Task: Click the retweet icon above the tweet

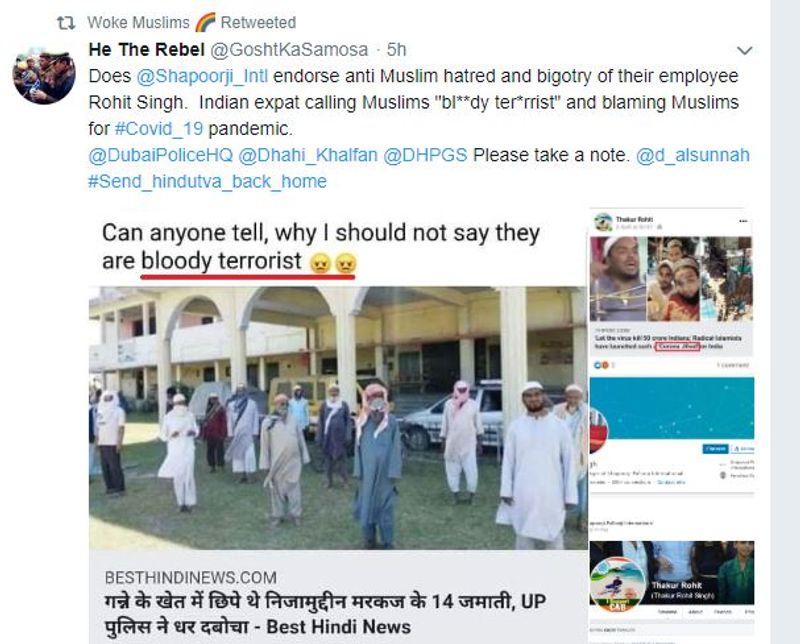Action: (x=65, y=23)
